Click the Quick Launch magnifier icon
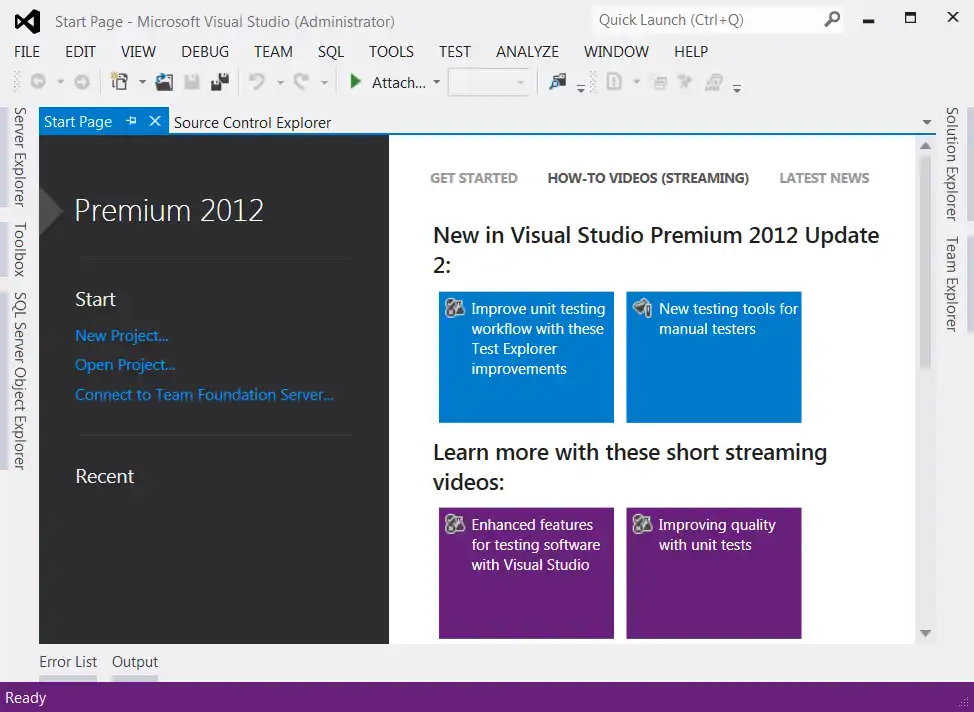Viewport: 974px width, 712px height. click(832, 20)
